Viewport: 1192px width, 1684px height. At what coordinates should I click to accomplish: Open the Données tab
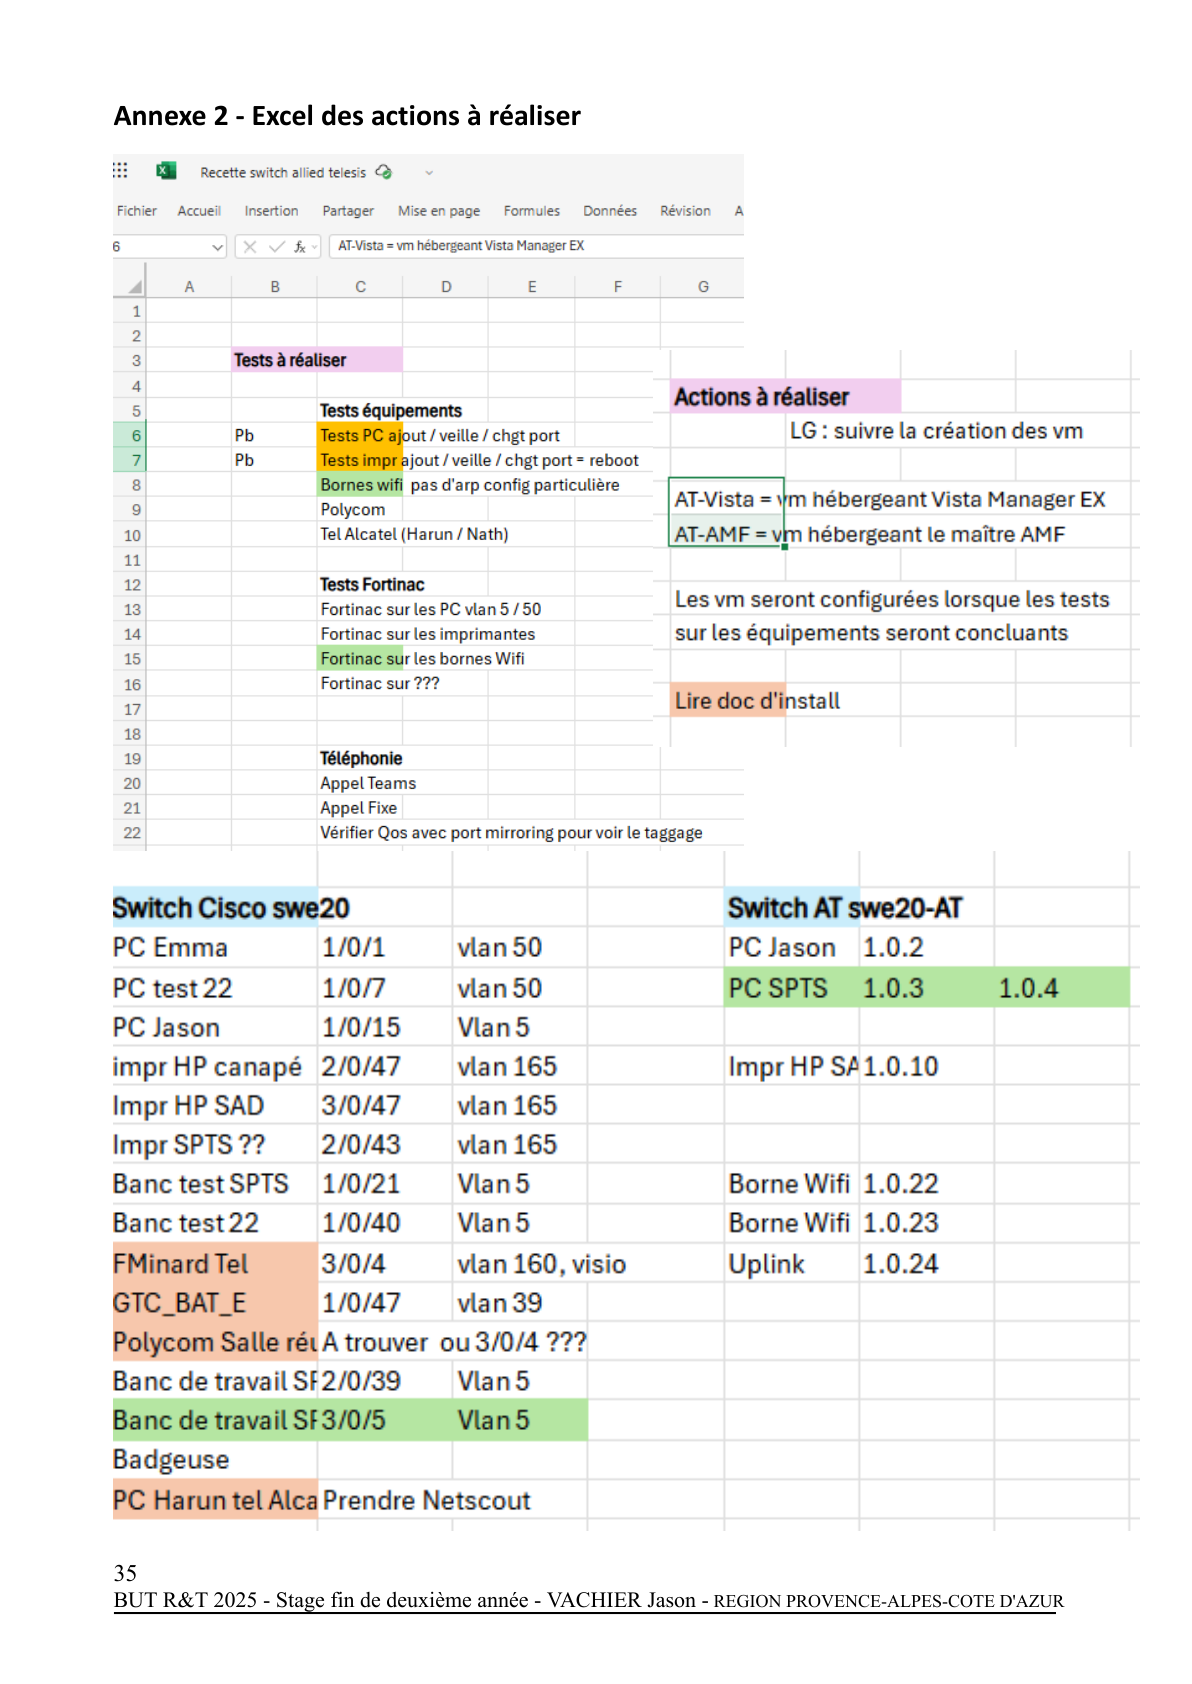point(610,211)
